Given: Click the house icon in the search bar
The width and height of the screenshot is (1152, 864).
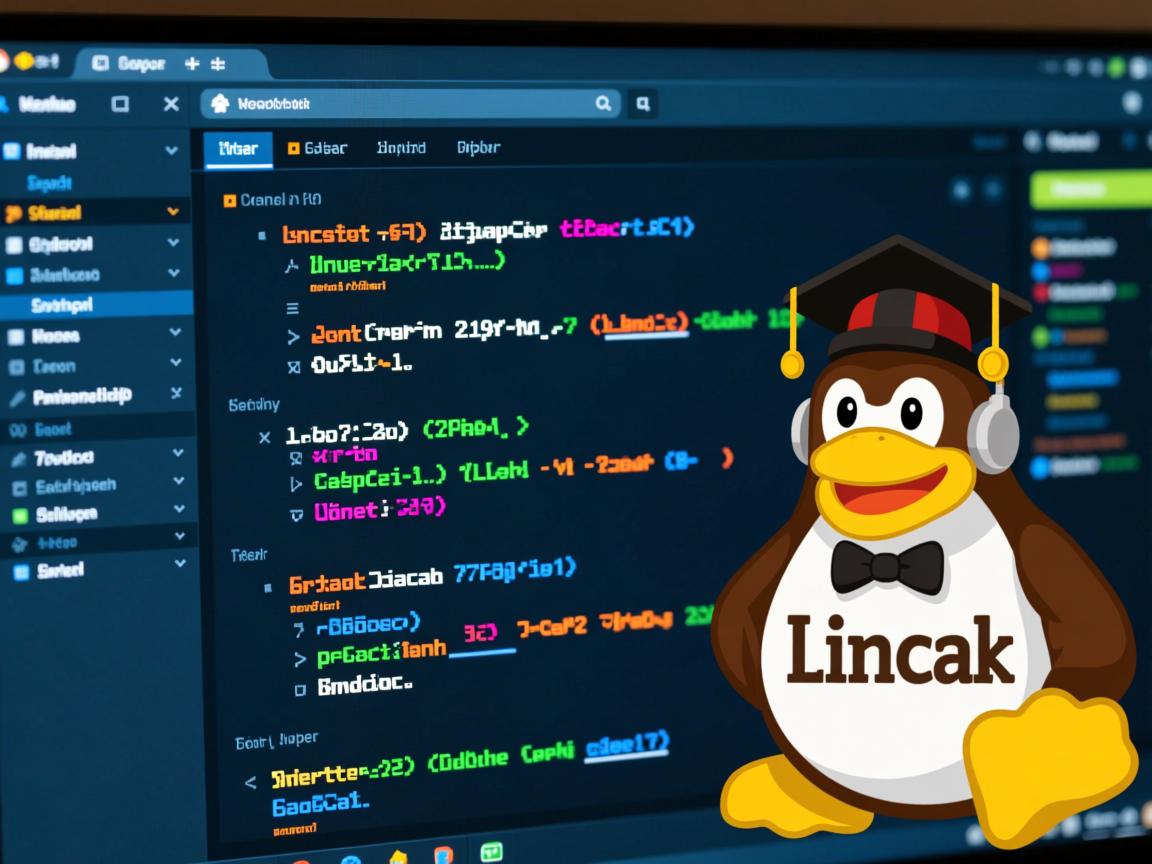Looking at the screenshot, I should coord(223,102).
